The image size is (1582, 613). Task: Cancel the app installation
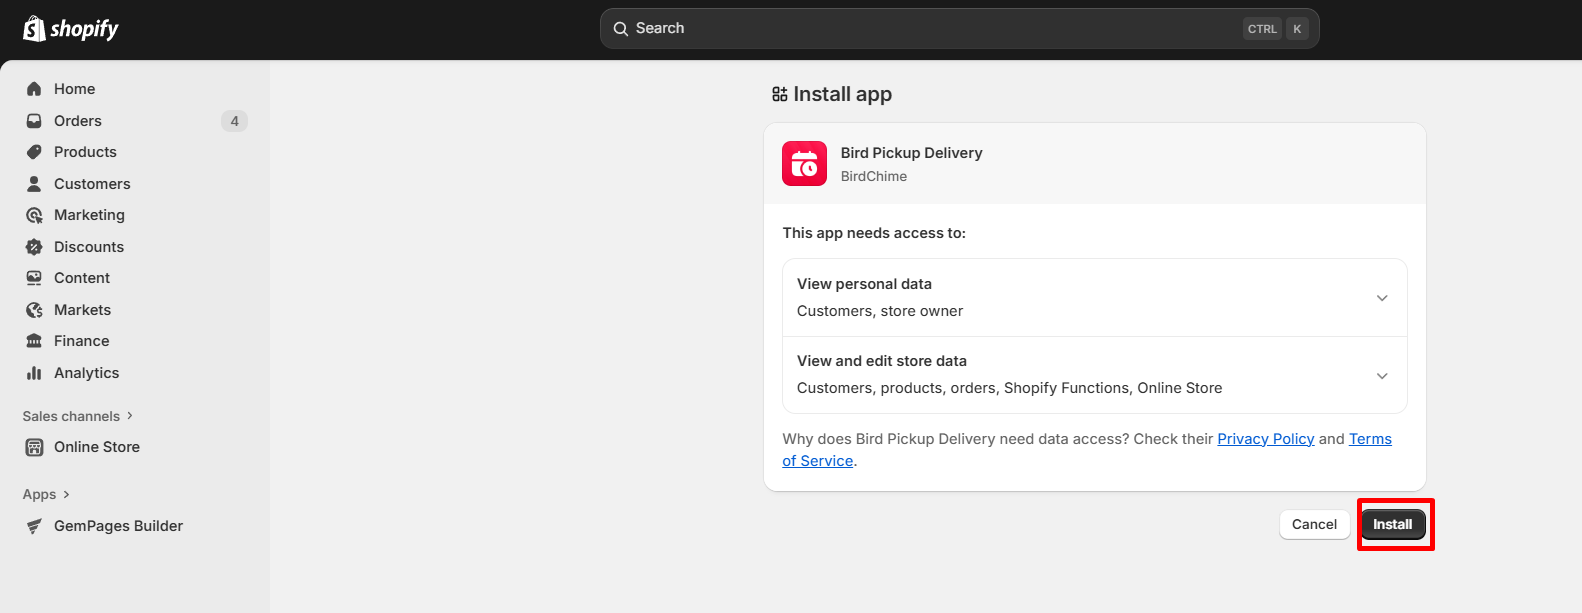pyautogui.click(x=1314, y=525)
